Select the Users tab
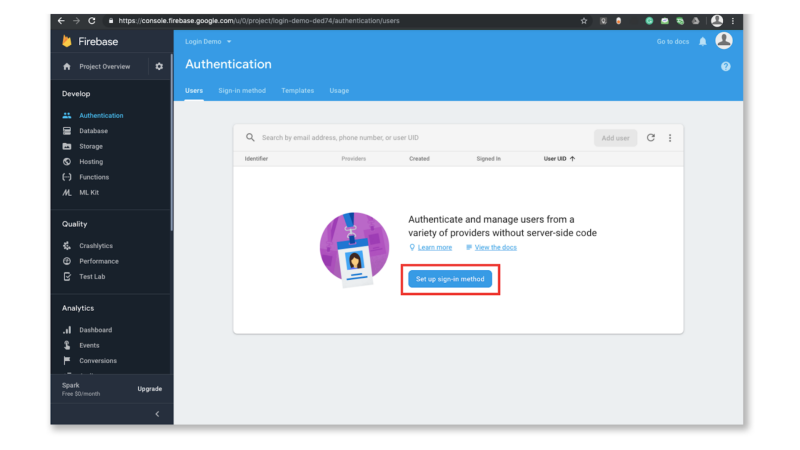This screenshot has width=800, height=450. point(194,90)
